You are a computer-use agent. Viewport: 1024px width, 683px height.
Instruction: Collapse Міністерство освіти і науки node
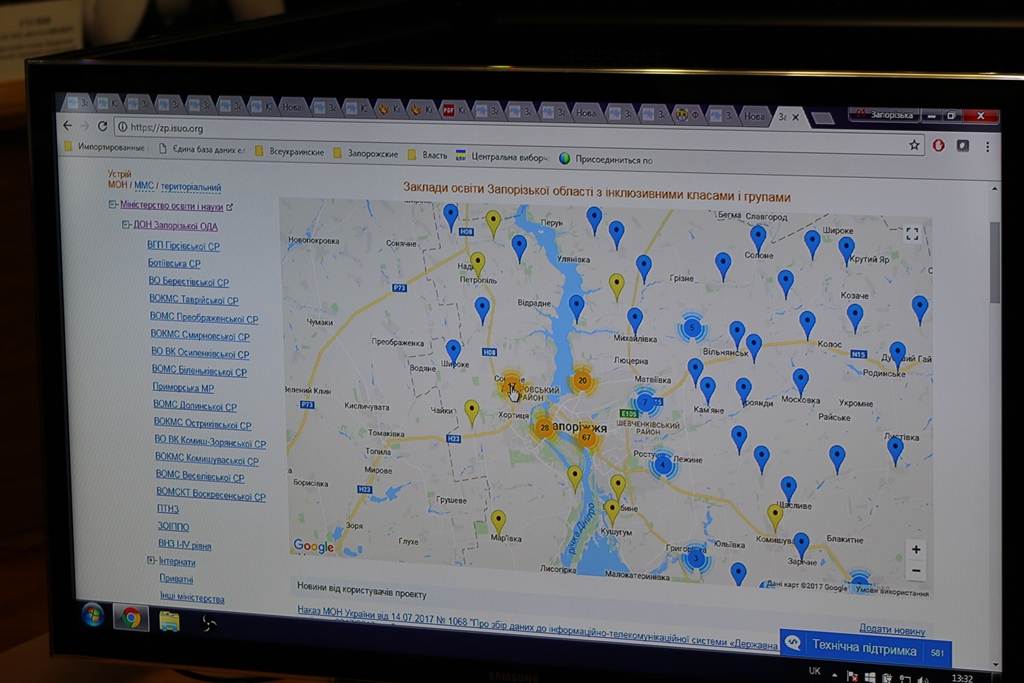tap(112, 204)
